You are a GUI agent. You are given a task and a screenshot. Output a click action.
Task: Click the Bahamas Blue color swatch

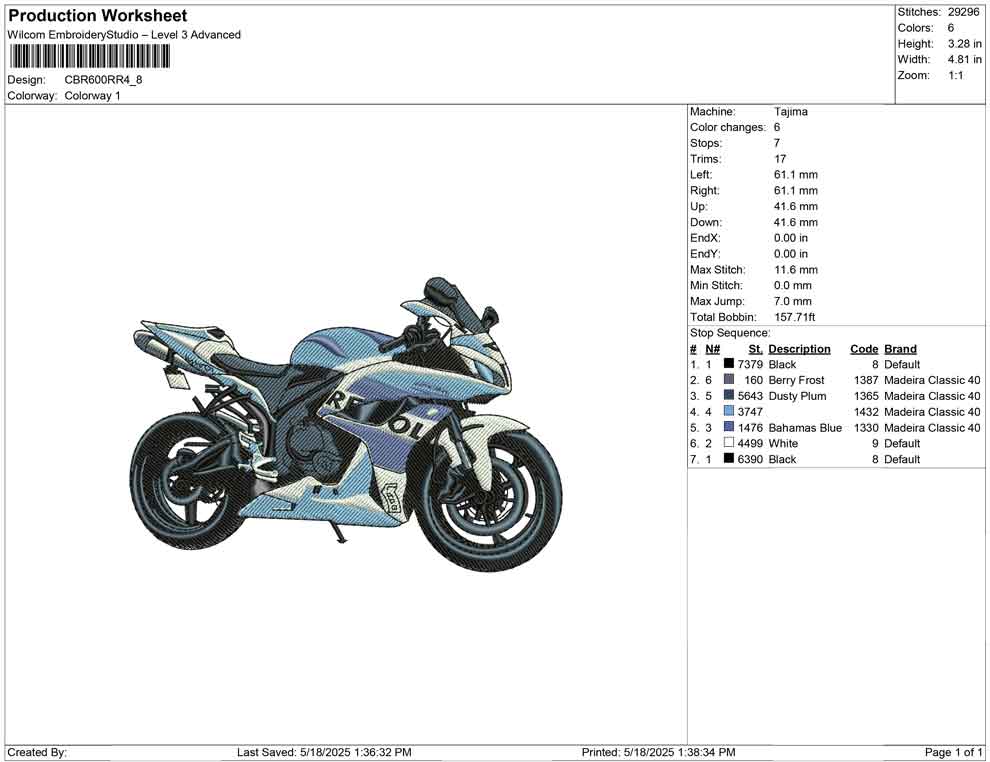[729, 427]
